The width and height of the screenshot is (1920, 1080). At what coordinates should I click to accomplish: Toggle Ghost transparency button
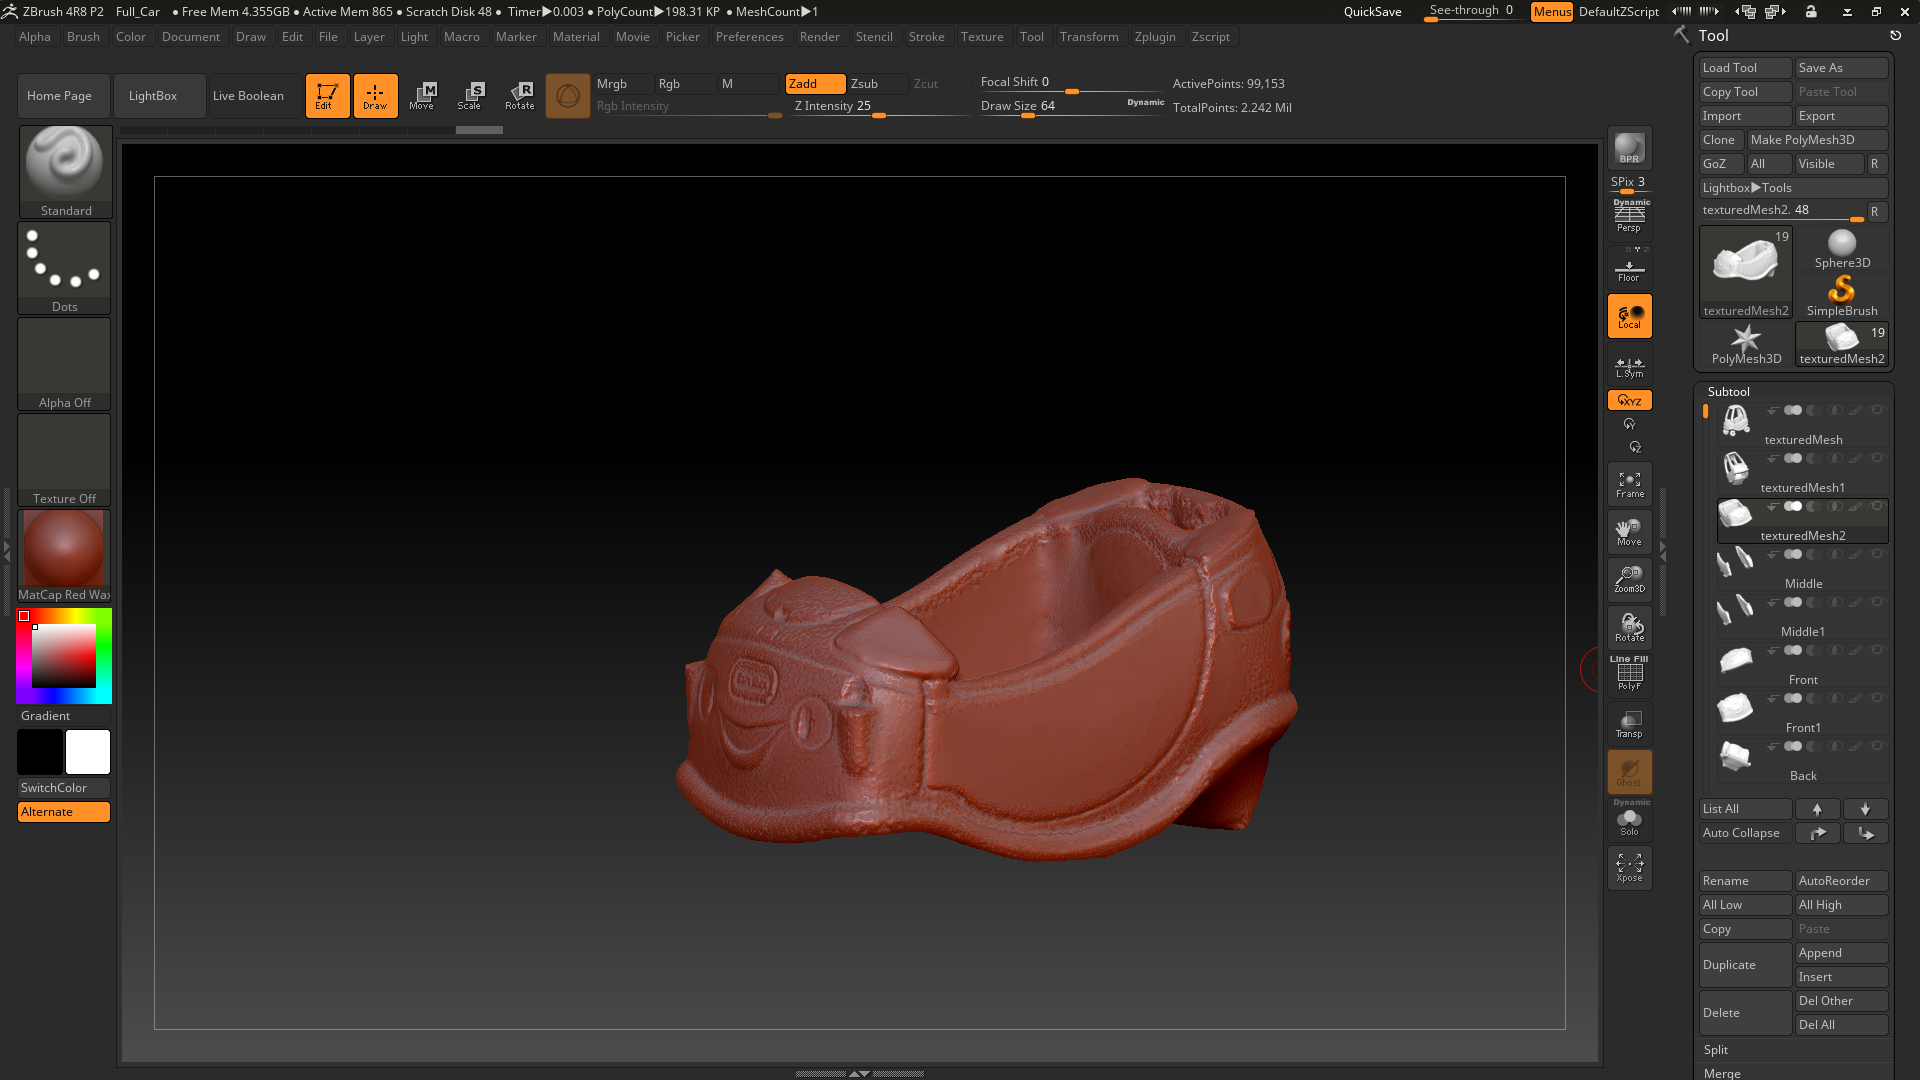click(1629, 772)
